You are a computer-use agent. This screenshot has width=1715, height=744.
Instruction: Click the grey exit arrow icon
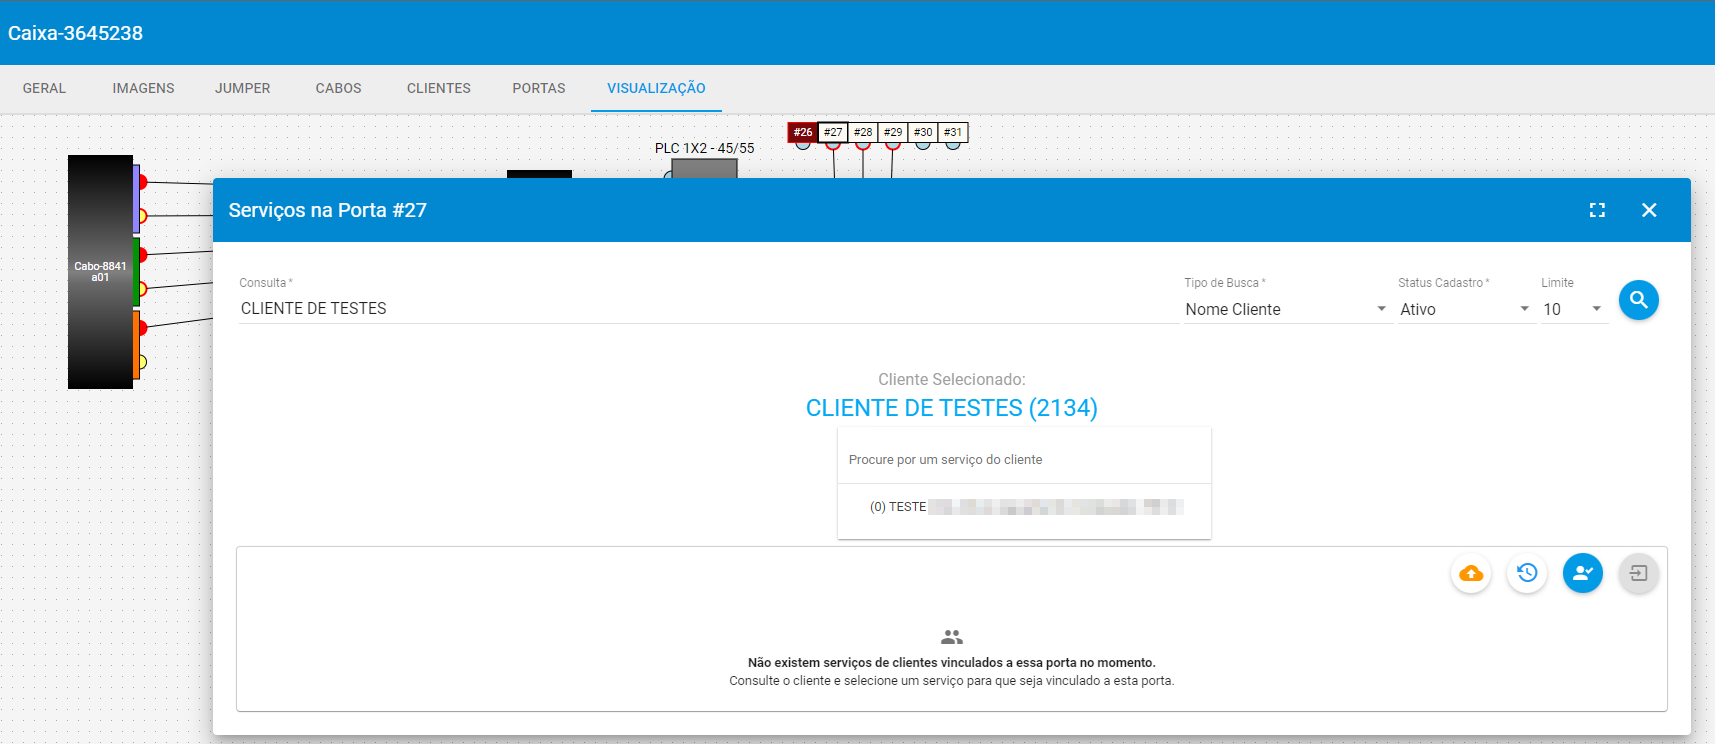(1639, 573)
